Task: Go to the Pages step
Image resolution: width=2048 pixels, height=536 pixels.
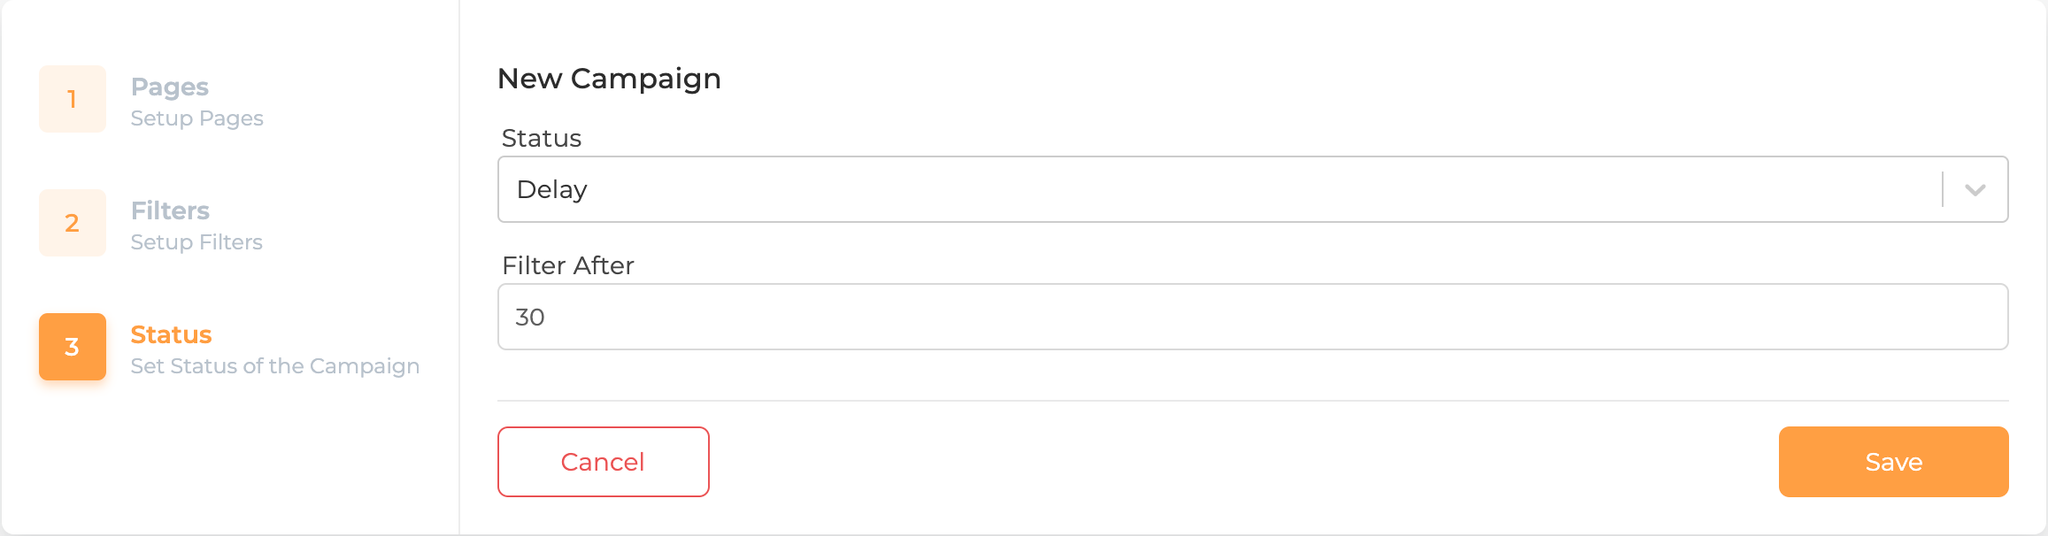Action: point(169,87)
